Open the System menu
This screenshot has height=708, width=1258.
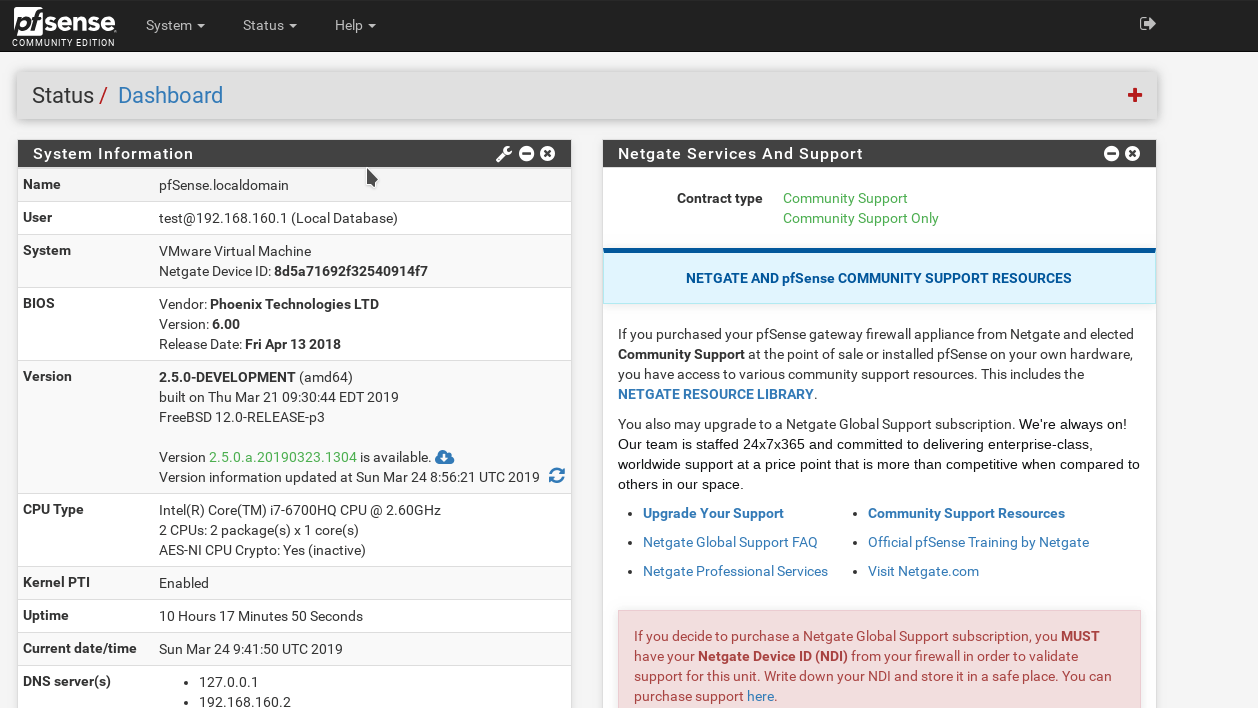175,25
